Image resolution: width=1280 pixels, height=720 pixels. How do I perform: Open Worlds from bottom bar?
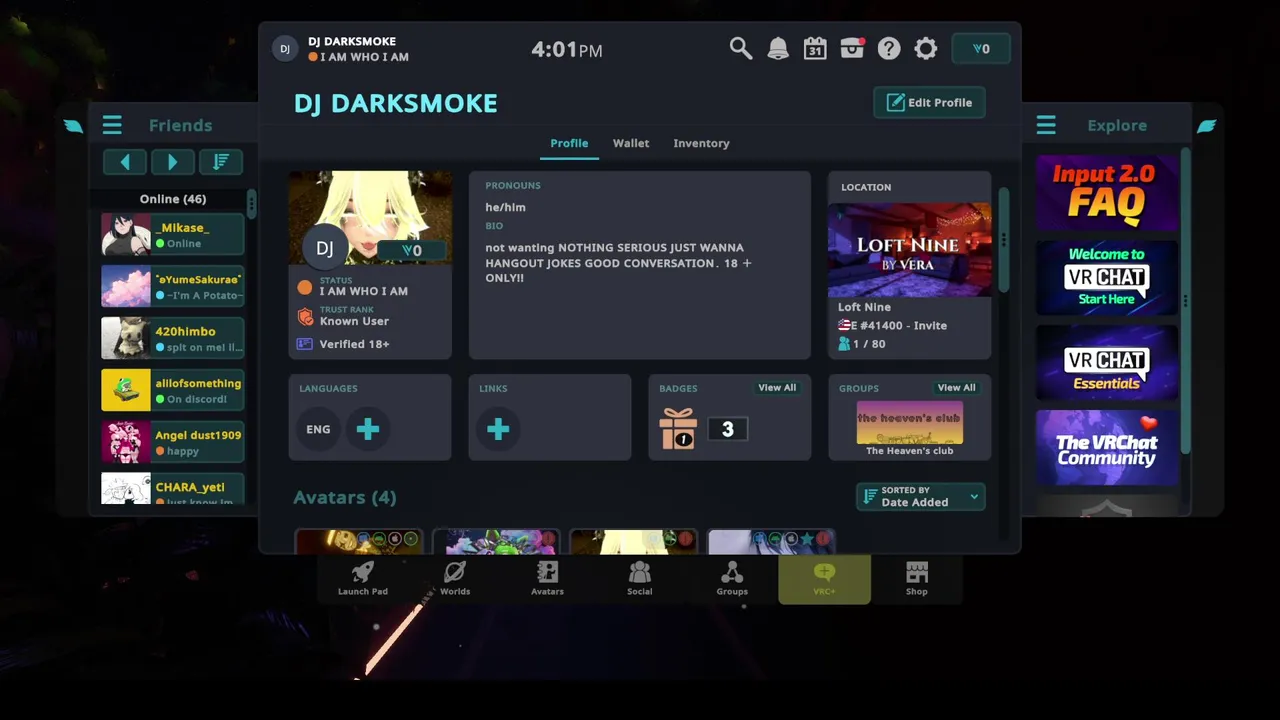[x=455, y=579]
